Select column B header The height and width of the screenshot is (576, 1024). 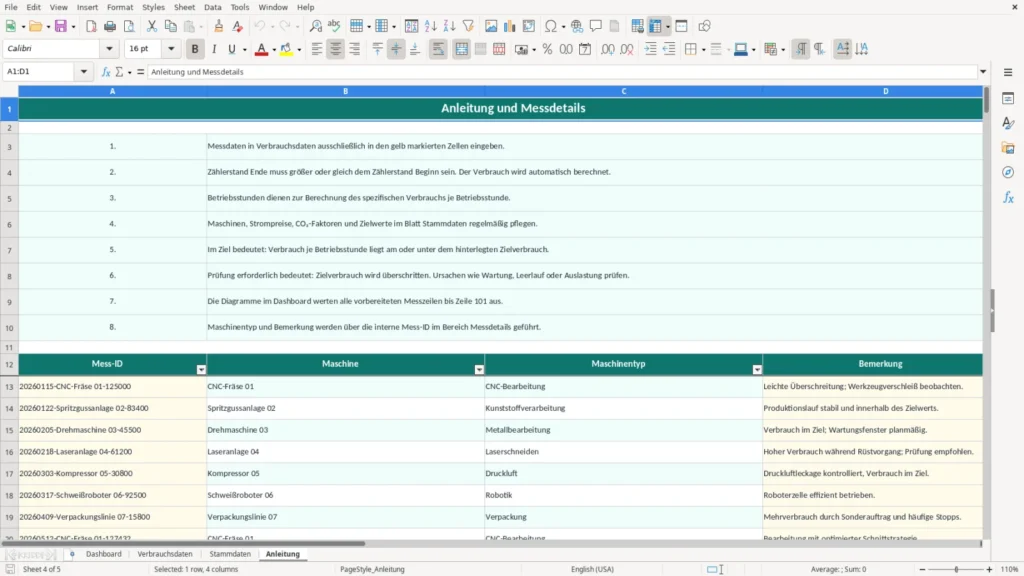click(x=345, y=91)
